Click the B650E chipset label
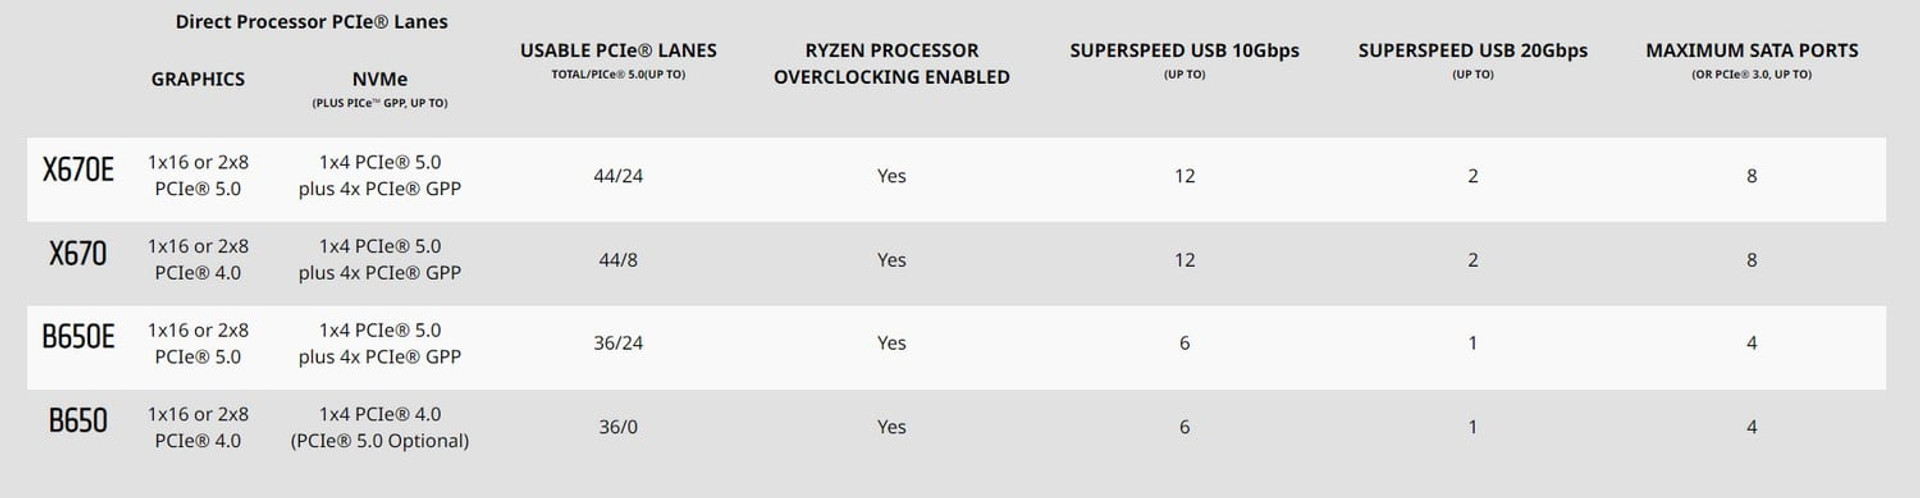The width and height of the screenshot is (1920, 498). [x=78, y=337]
